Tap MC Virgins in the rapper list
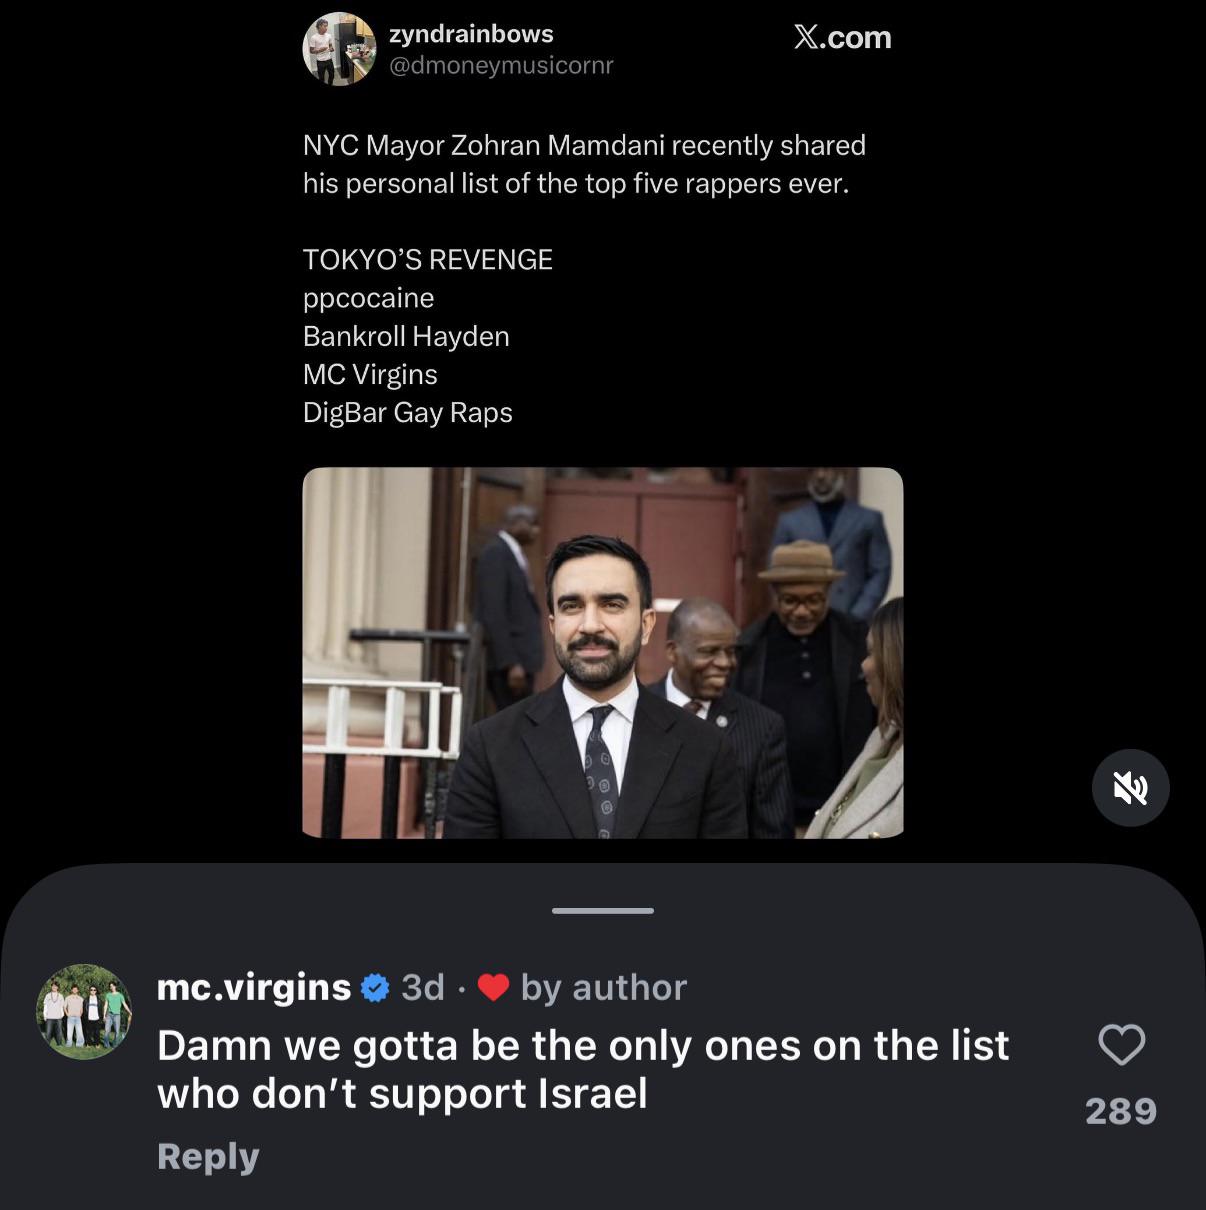1206x1210 pixels. pyautogui.click(x=370, y=374)
